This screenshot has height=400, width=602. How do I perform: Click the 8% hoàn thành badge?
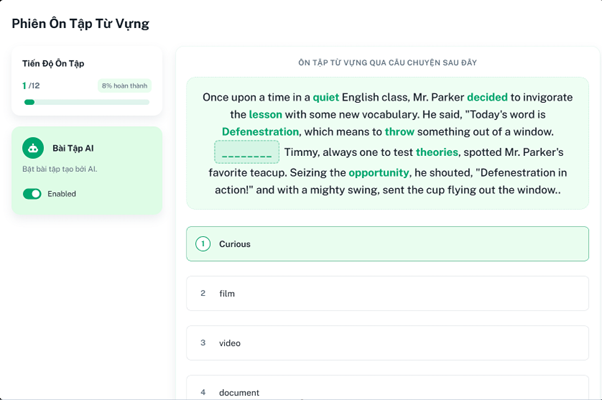[125, 86]
